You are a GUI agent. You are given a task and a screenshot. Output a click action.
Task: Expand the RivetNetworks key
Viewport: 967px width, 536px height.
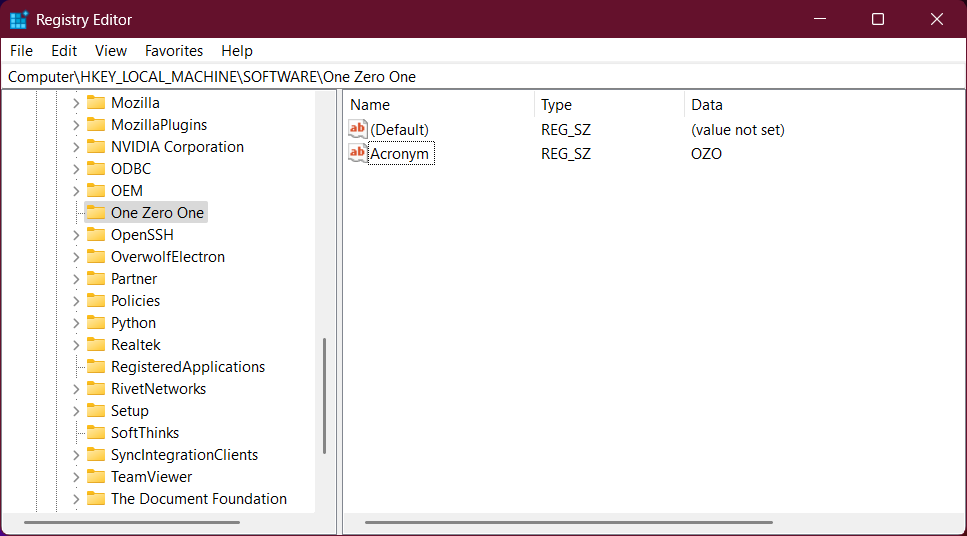tap(76, 389)
